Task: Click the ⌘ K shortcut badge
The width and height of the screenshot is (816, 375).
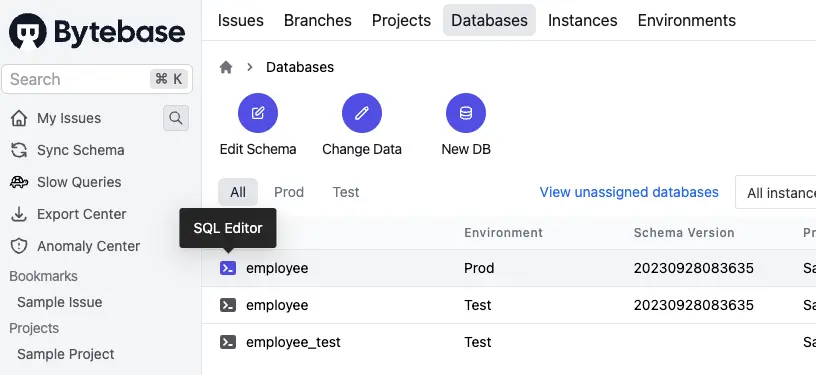Action: (169, 79)
